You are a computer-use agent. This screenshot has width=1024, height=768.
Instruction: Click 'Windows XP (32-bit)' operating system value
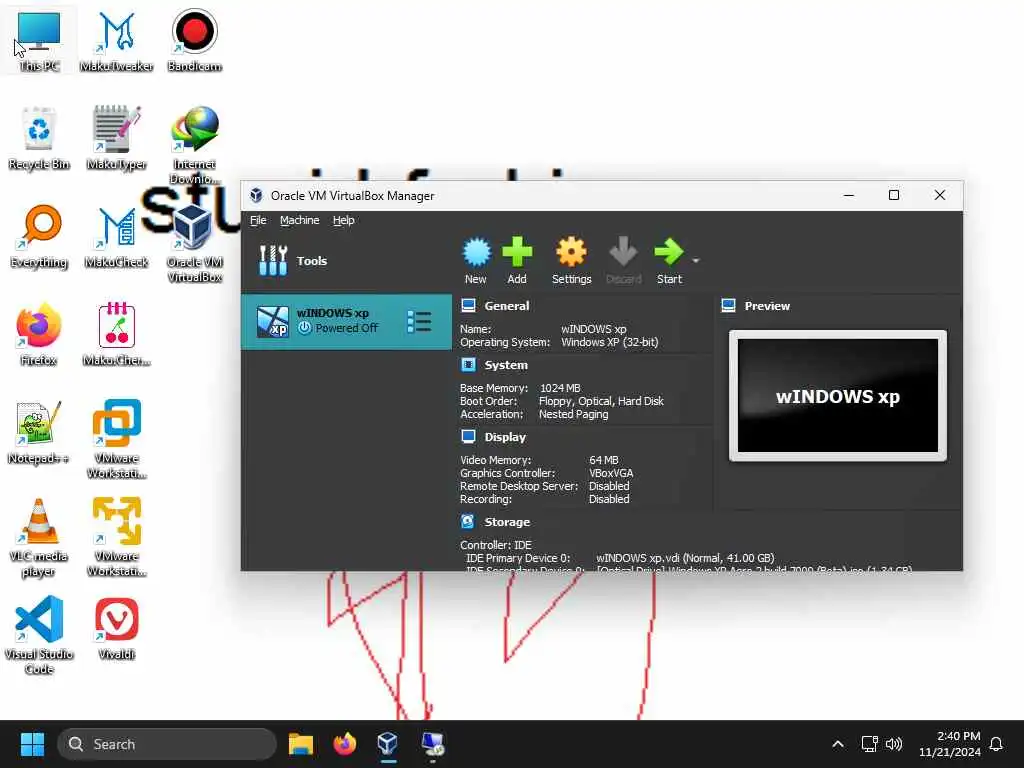tap(610, 342)
